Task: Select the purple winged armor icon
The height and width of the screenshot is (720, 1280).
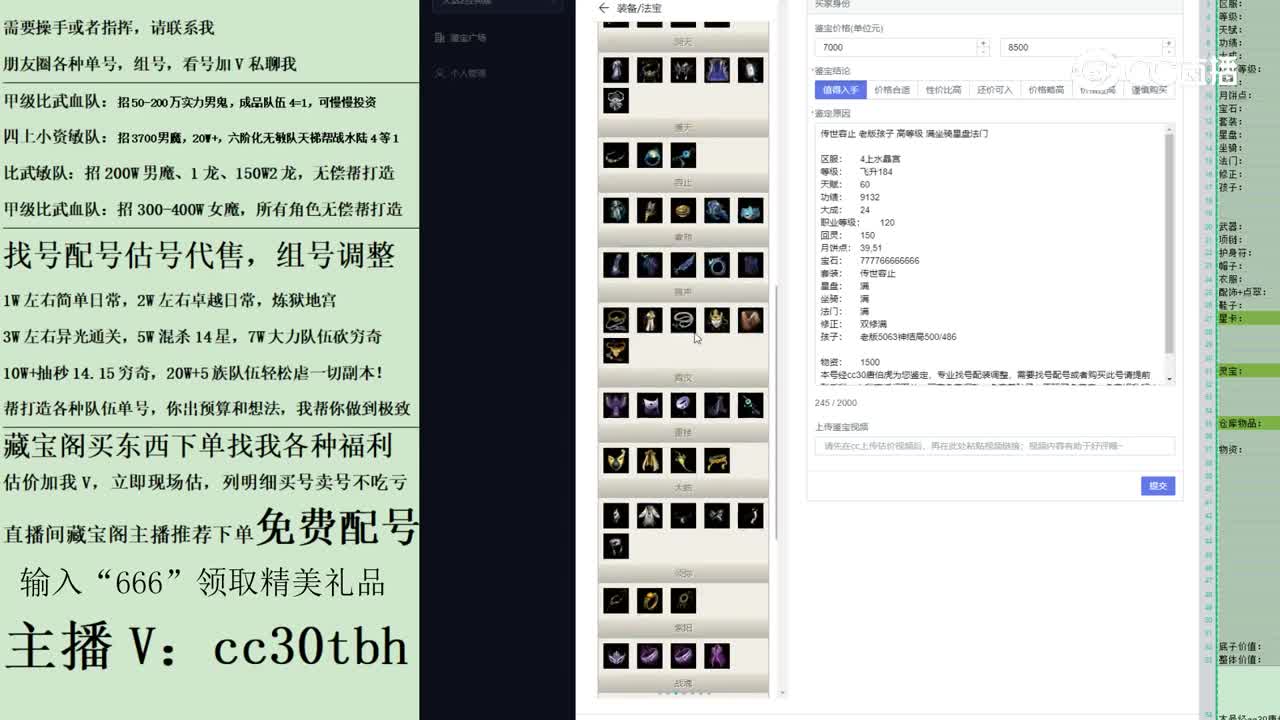Action: click(x=616, y=405)
